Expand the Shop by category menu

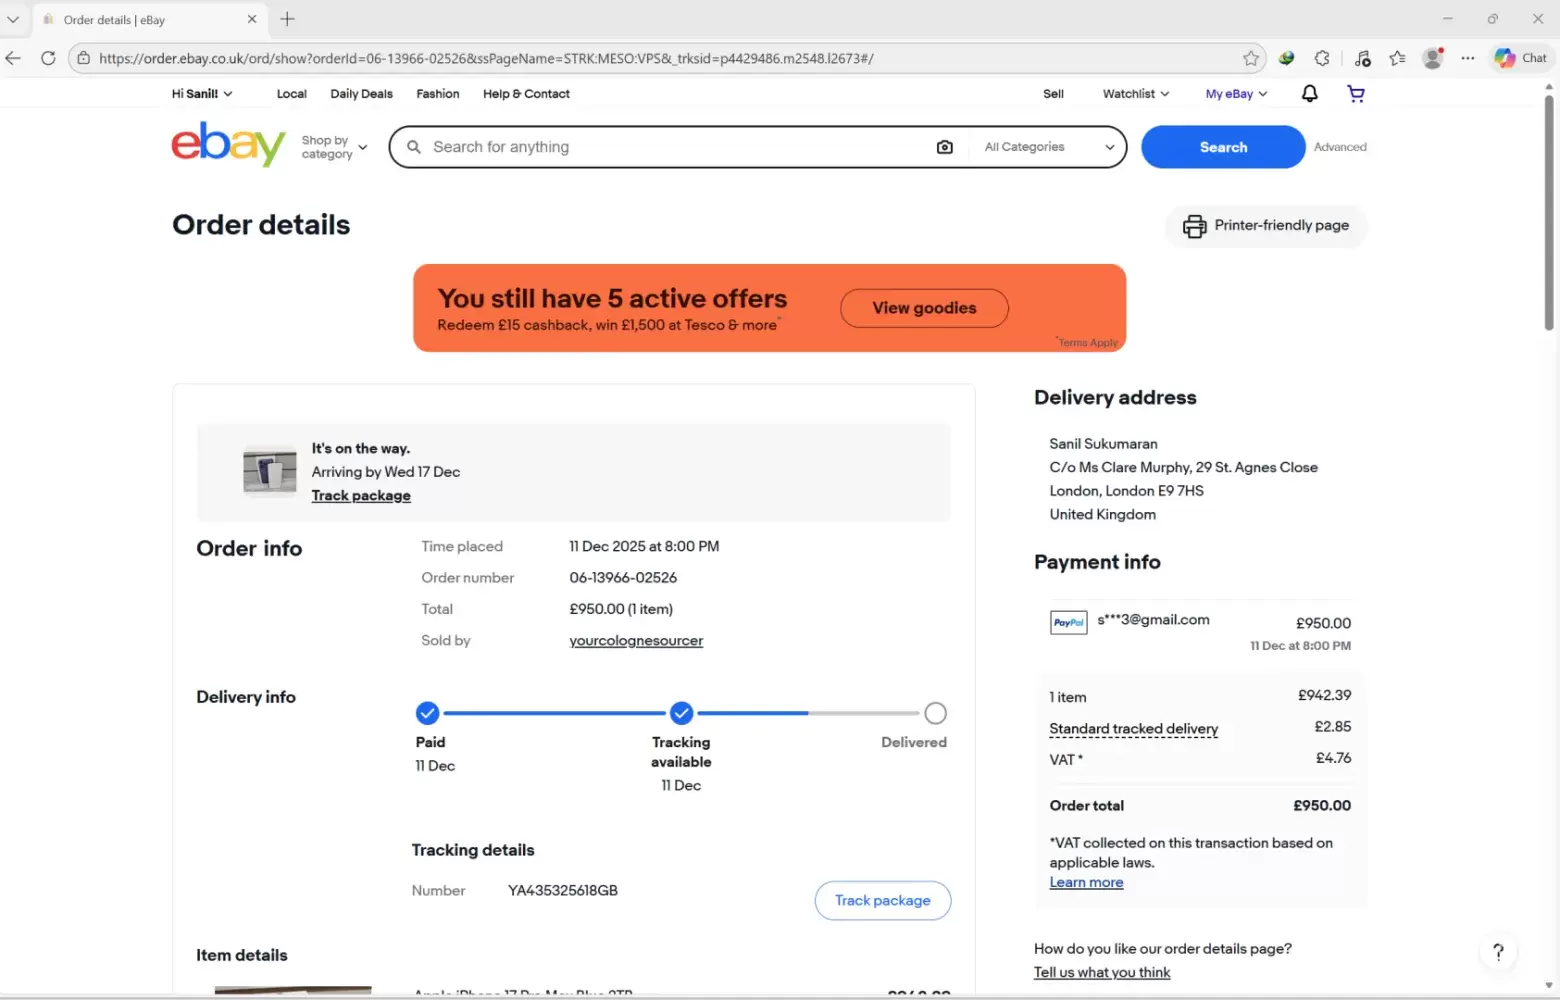pyautogui.click(x=334, y=147)
